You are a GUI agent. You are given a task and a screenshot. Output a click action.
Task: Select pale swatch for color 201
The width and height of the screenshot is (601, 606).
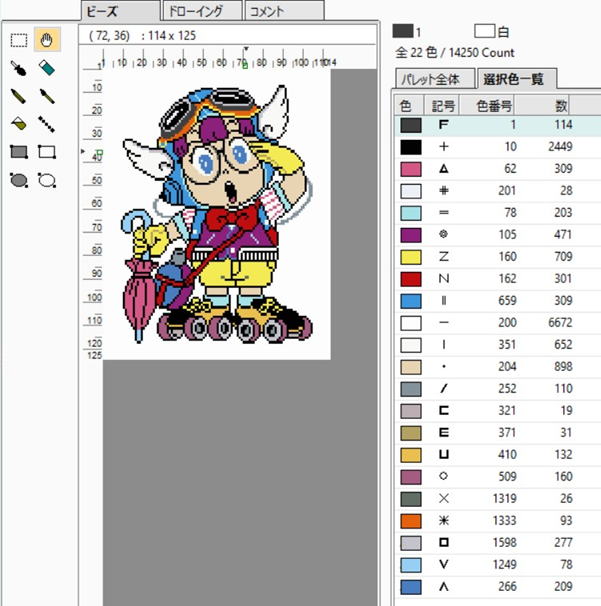[x=411, y=191]
